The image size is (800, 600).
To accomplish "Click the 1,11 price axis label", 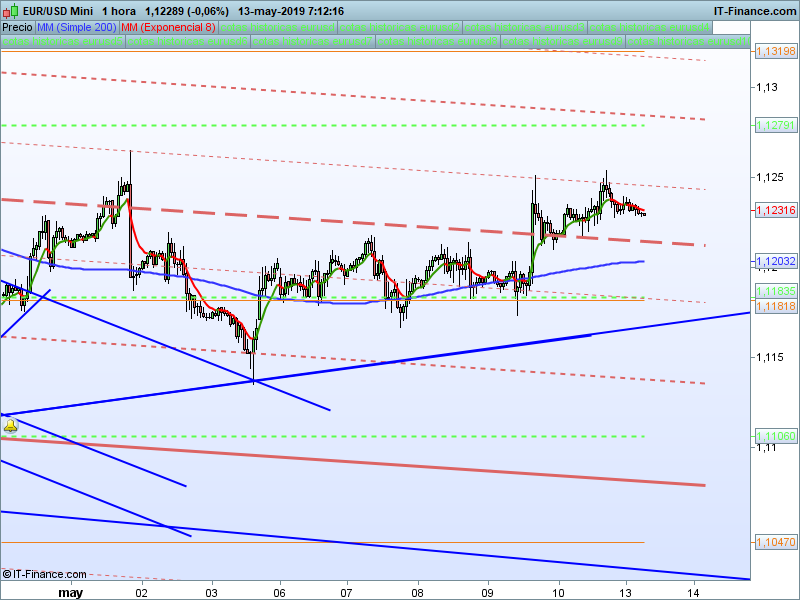I will point(767,448).
